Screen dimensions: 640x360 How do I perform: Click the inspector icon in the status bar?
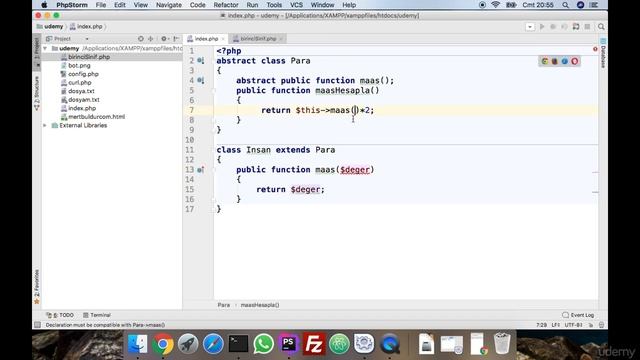point(601,325)
